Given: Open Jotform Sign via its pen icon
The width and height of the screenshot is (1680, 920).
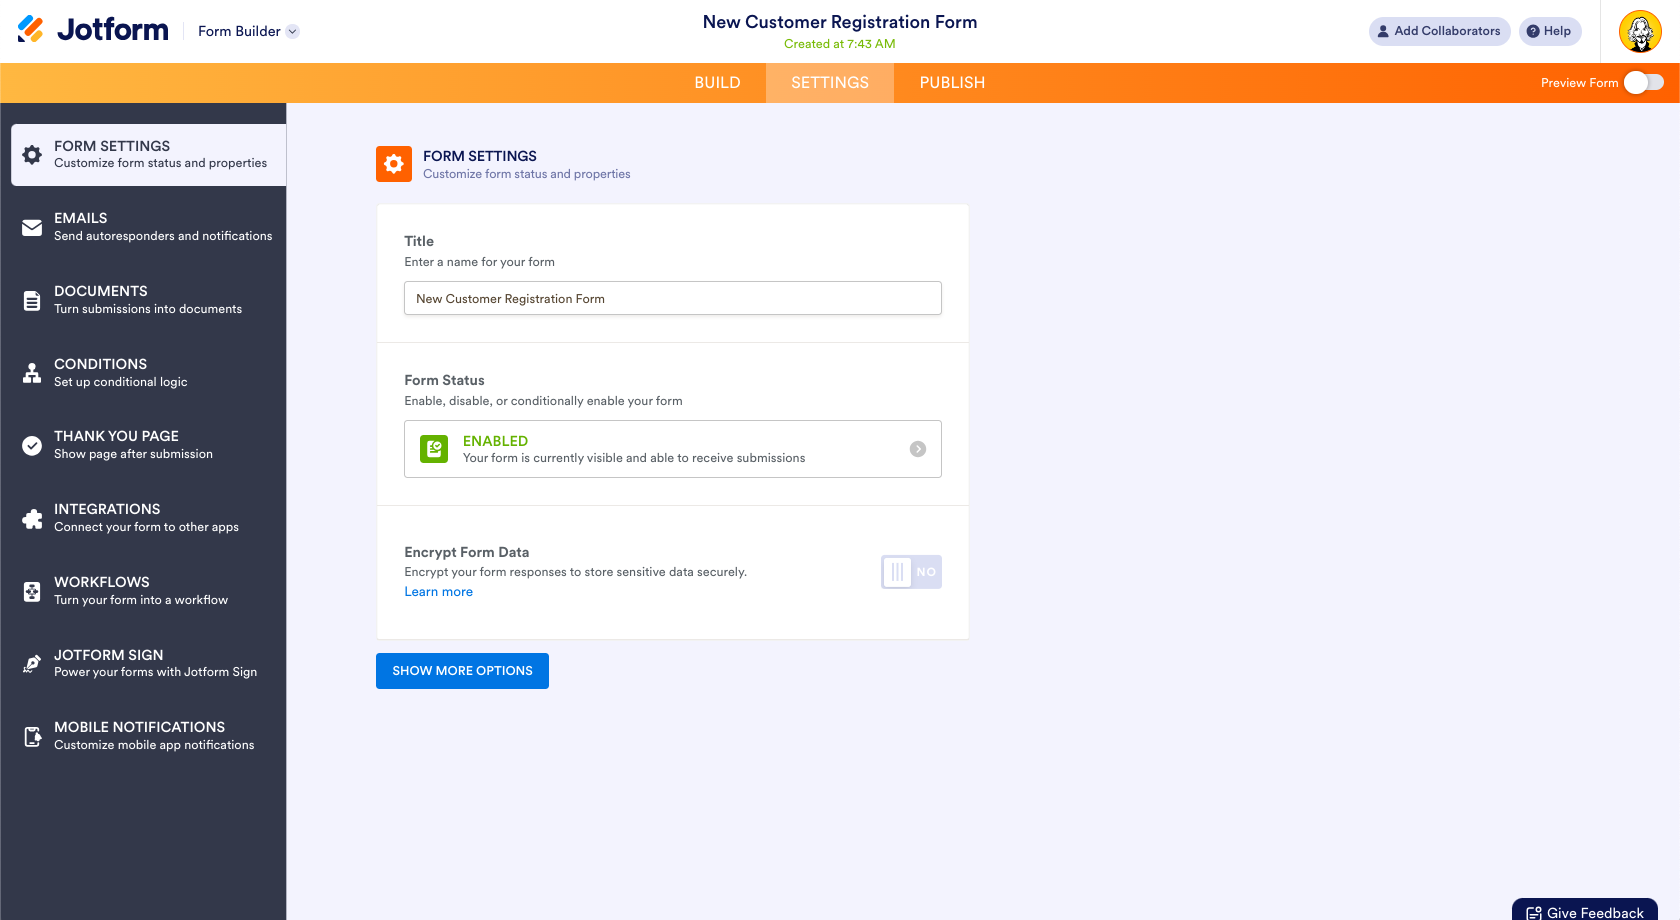Looking at the screenshot, I should point(32,664).
